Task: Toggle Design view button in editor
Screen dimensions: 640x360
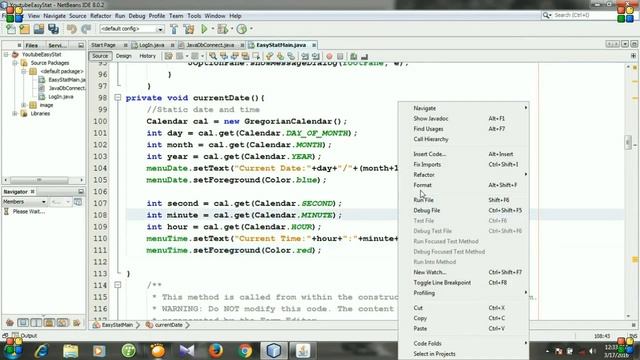Action: pos(124,56)
